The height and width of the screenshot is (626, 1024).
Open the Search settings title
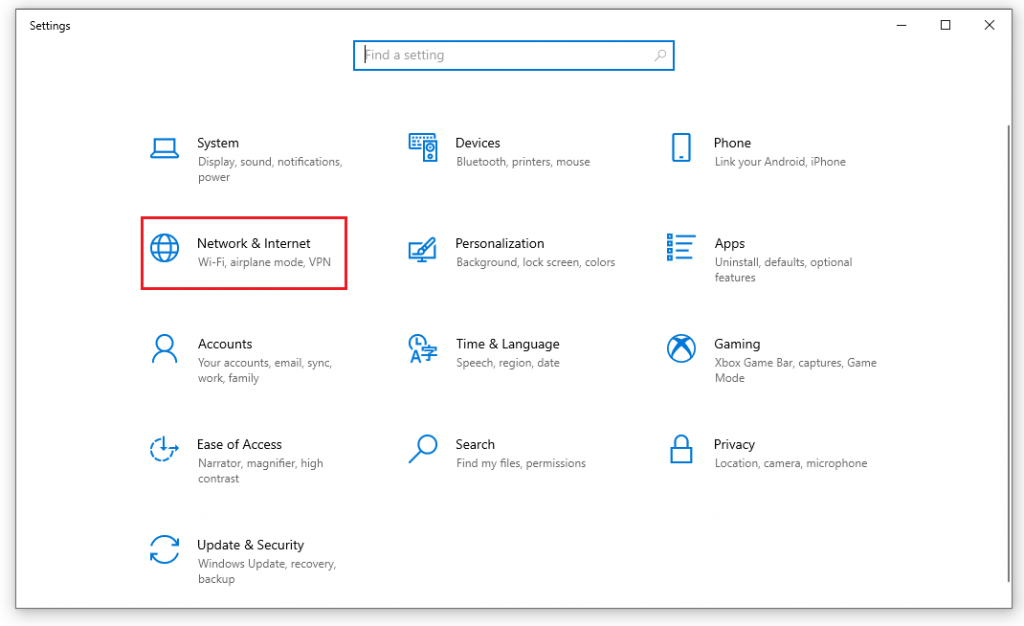pyautogui.click(x=475, y=445)
